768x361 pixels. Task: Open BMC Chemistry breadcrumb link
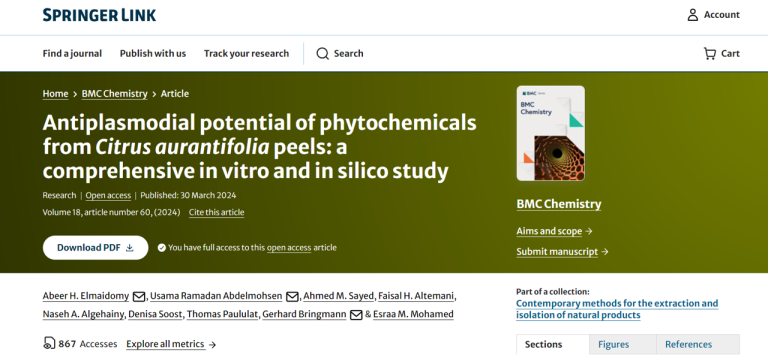(x=115, y=94)
